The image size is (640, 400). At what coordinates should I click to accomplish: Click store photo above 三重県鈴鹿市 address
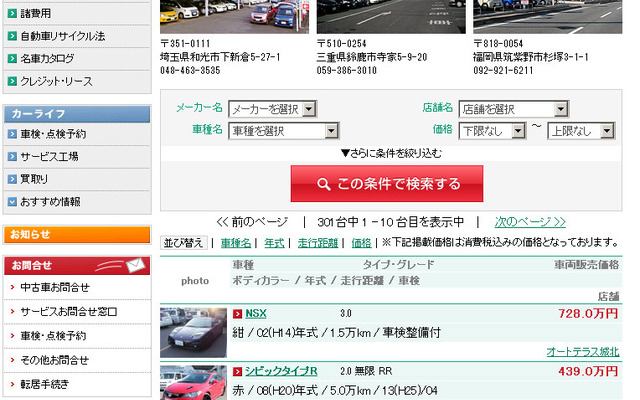point(391,17)
